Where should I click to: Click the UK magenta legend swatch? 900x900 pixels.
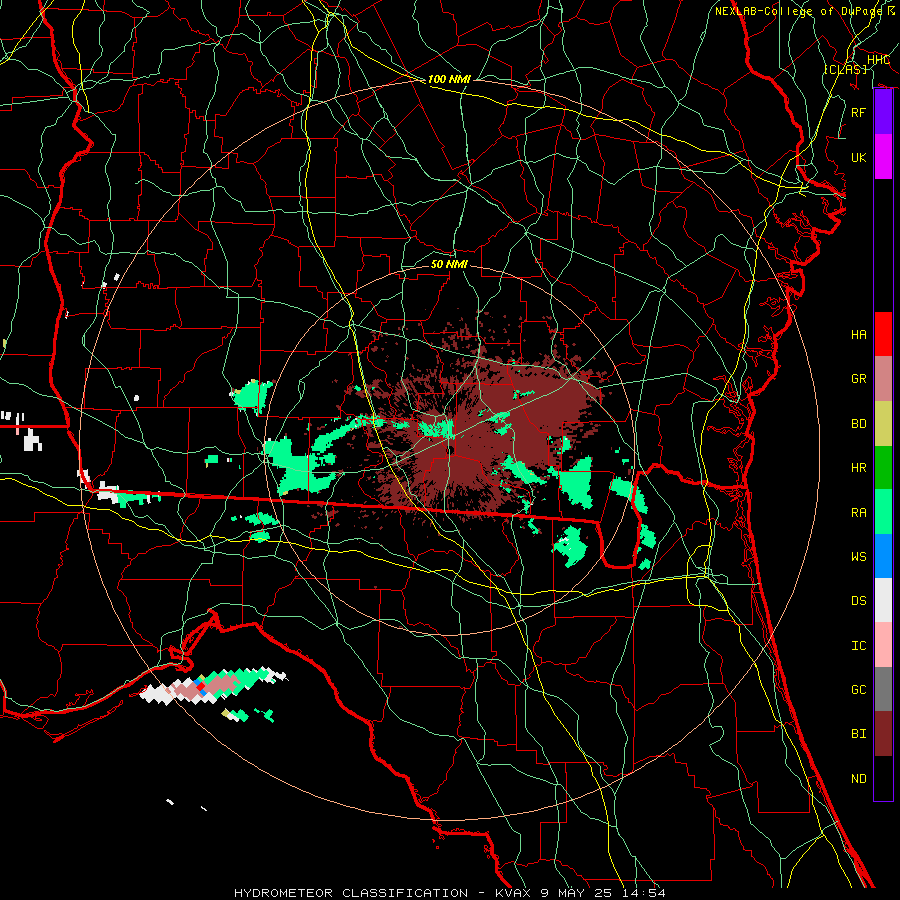pyautogui.click(x=883, y=157)
